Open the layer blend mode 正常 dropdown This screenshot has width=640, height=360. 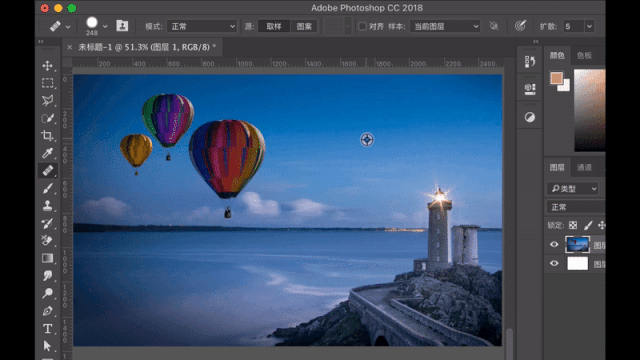coord(576,207)
